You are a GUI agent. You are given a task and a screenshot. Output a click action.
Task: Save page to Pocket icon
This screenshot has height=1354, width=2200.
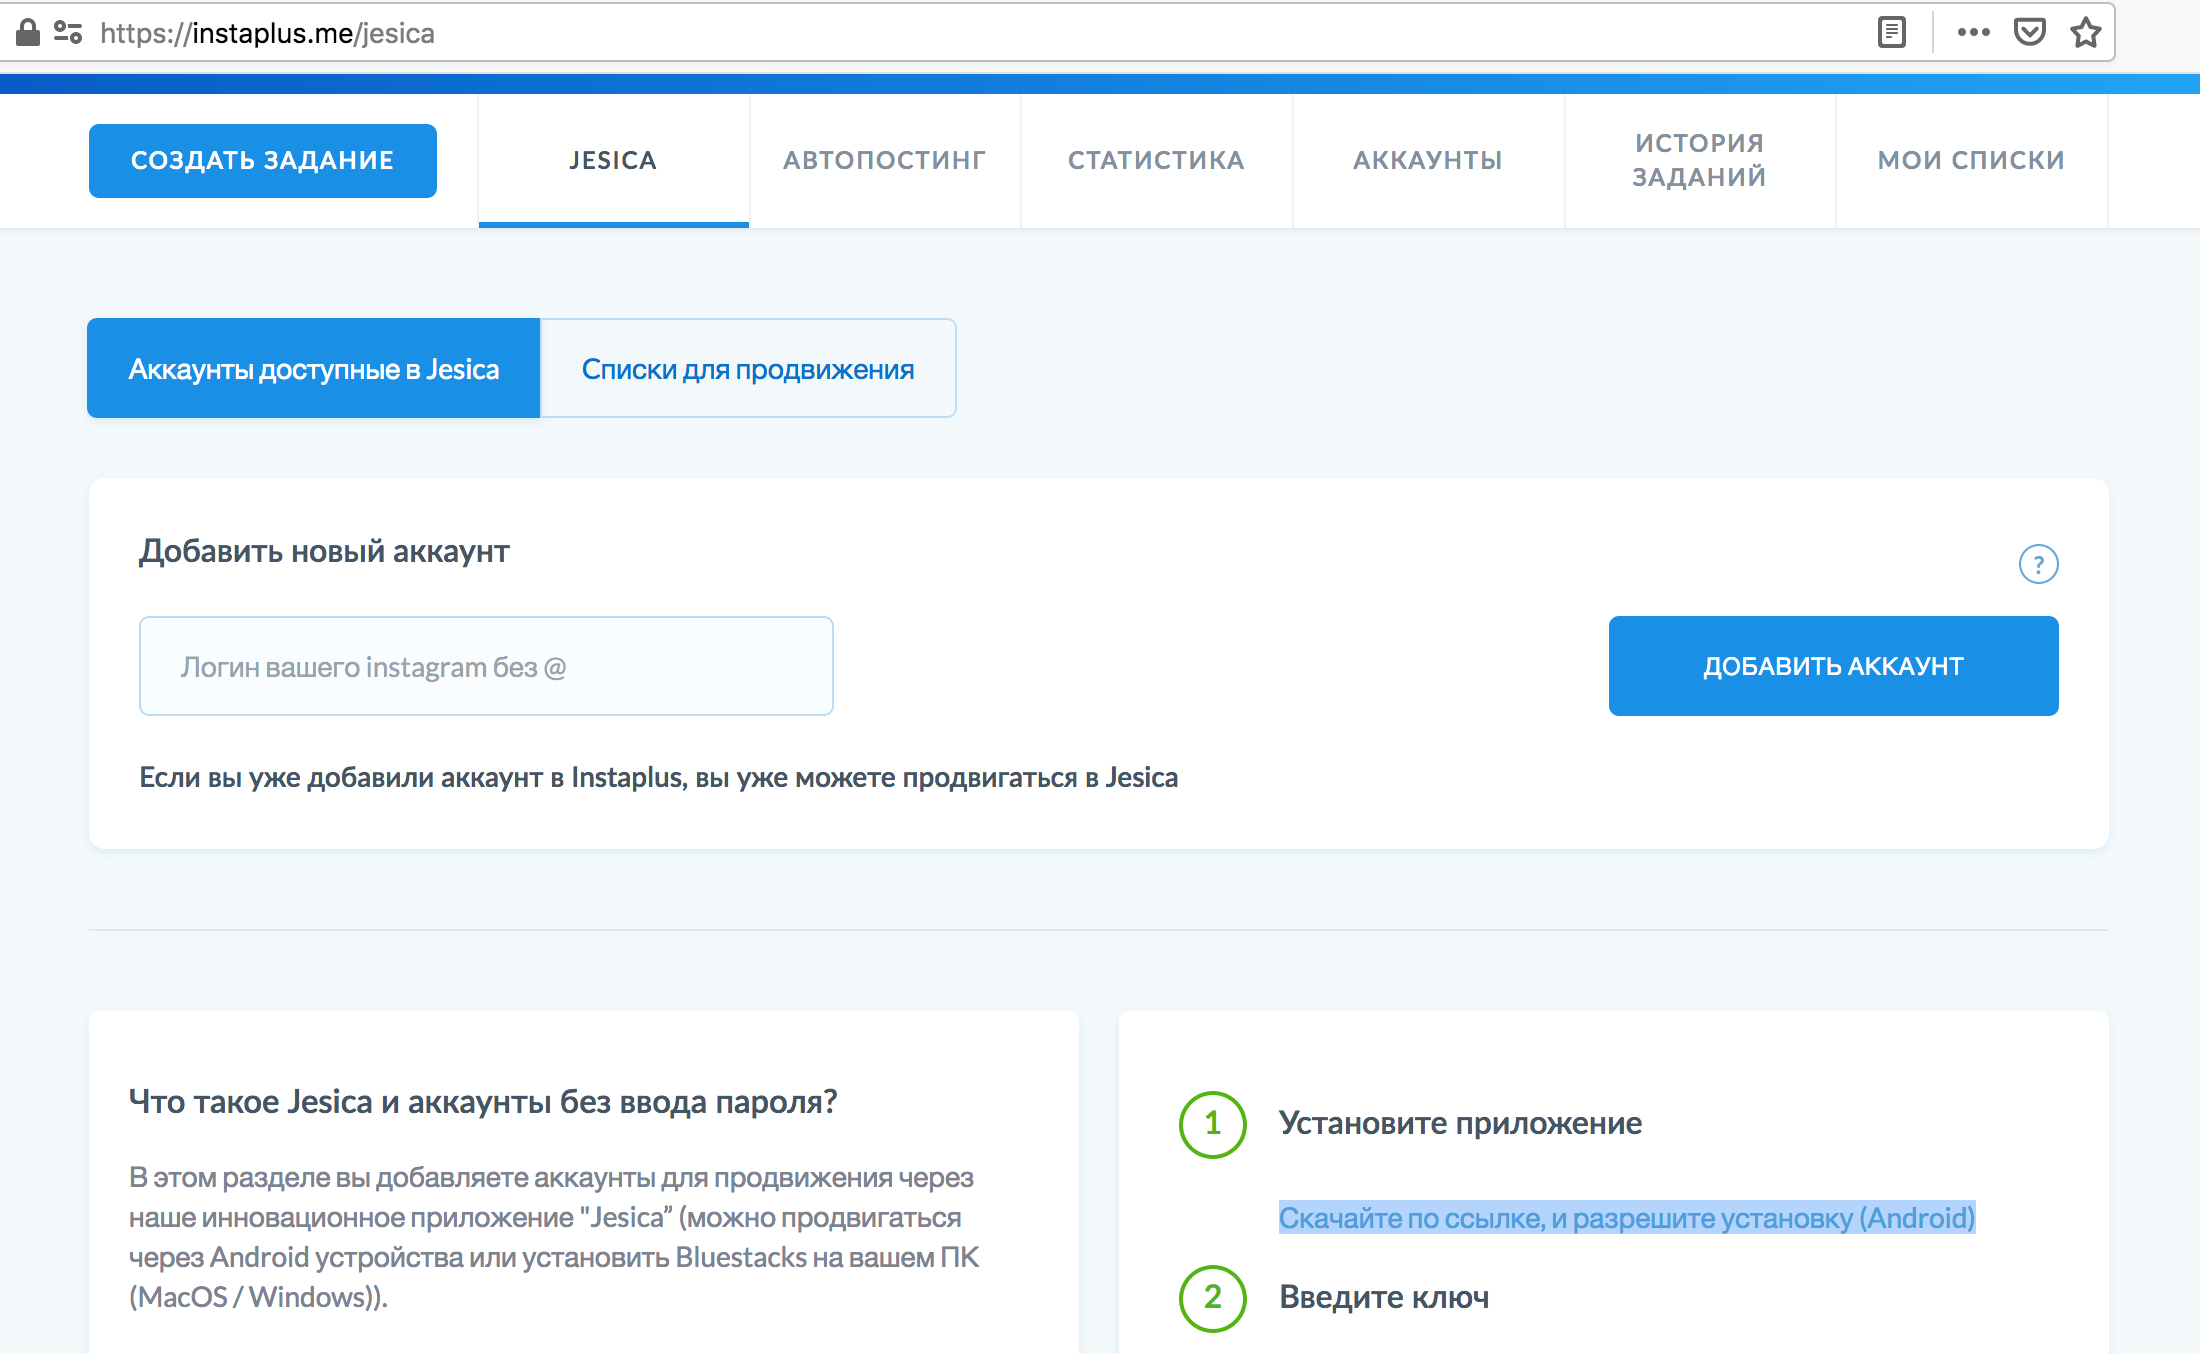pos(2029,33)
